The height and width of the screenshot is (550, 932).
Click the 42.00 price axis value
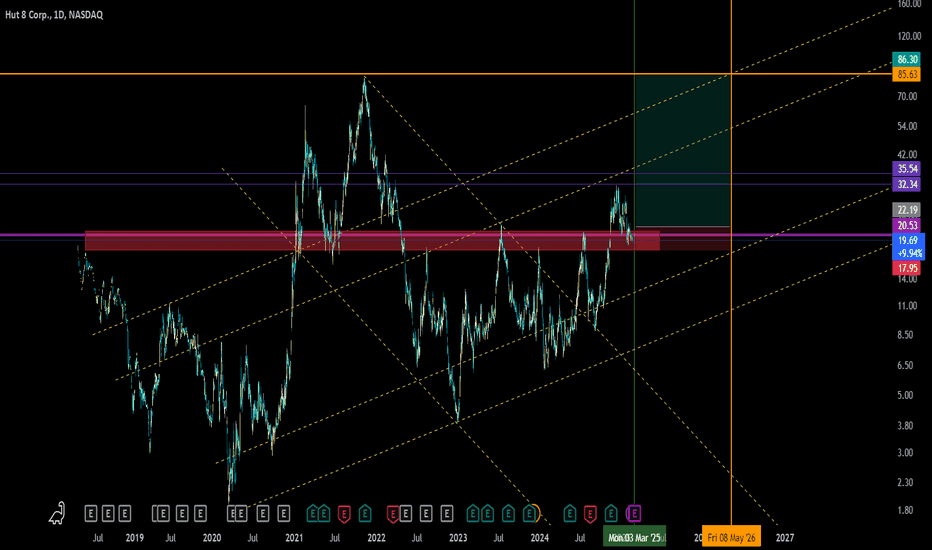tap(907, 155)
